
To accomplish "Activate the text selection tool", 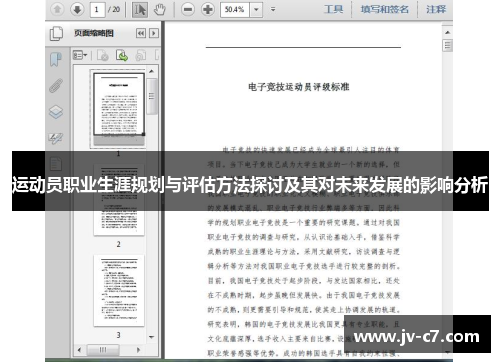I will (x=140, y=10).
